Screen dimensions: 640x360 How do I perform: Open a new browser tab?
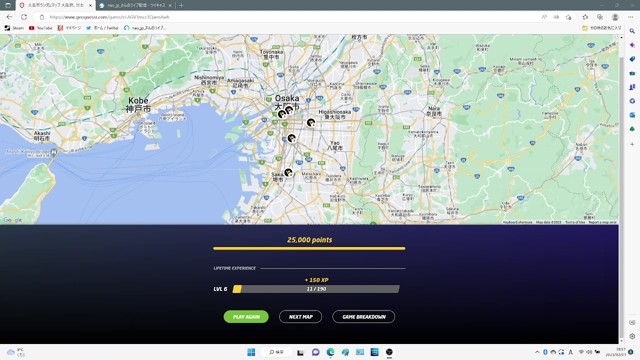tap(181, 5)
